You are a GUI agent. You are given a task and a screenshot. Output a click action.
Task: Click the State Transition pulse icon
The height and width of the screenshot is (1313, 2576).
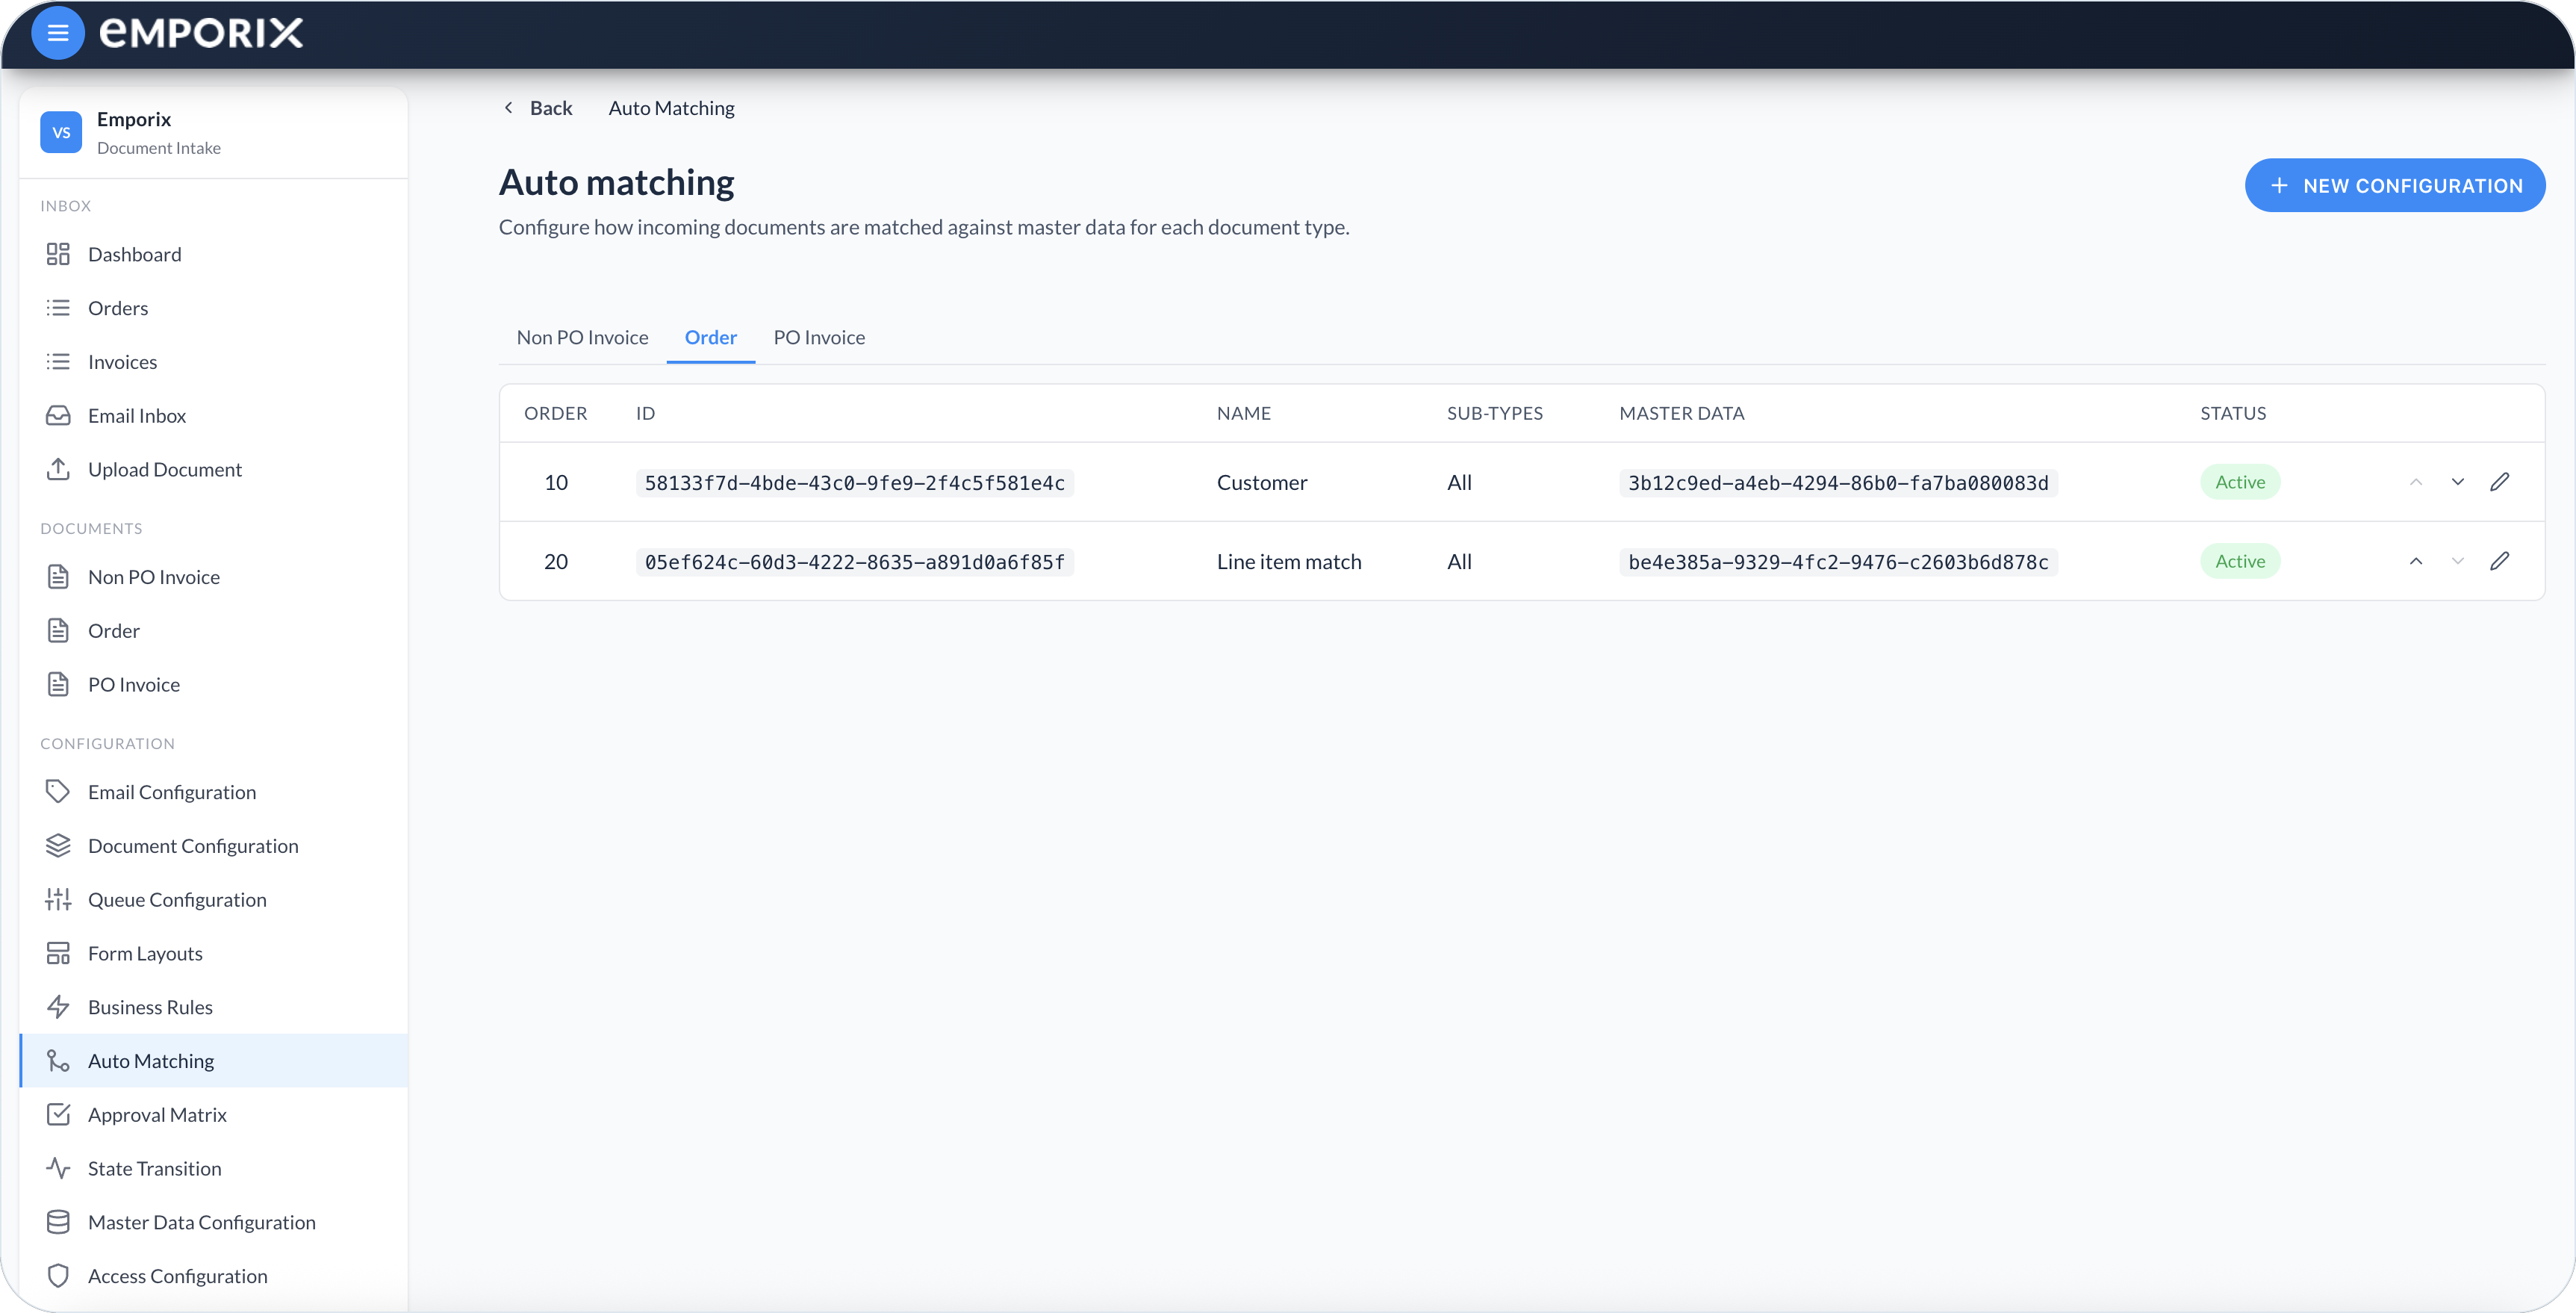click(58, 1168)
